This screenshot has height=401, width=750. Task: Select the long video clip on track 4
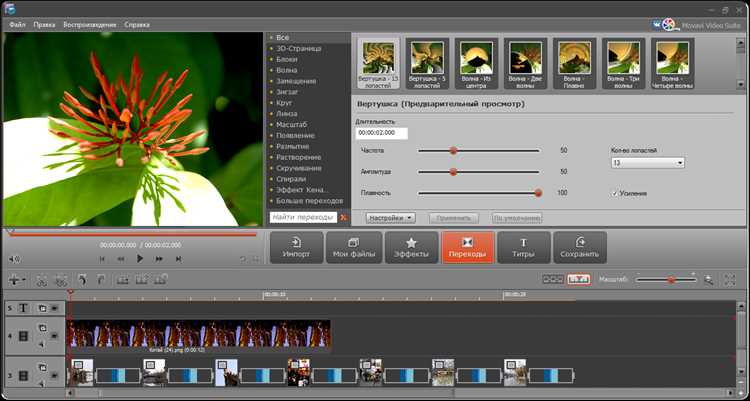(199, 334)
